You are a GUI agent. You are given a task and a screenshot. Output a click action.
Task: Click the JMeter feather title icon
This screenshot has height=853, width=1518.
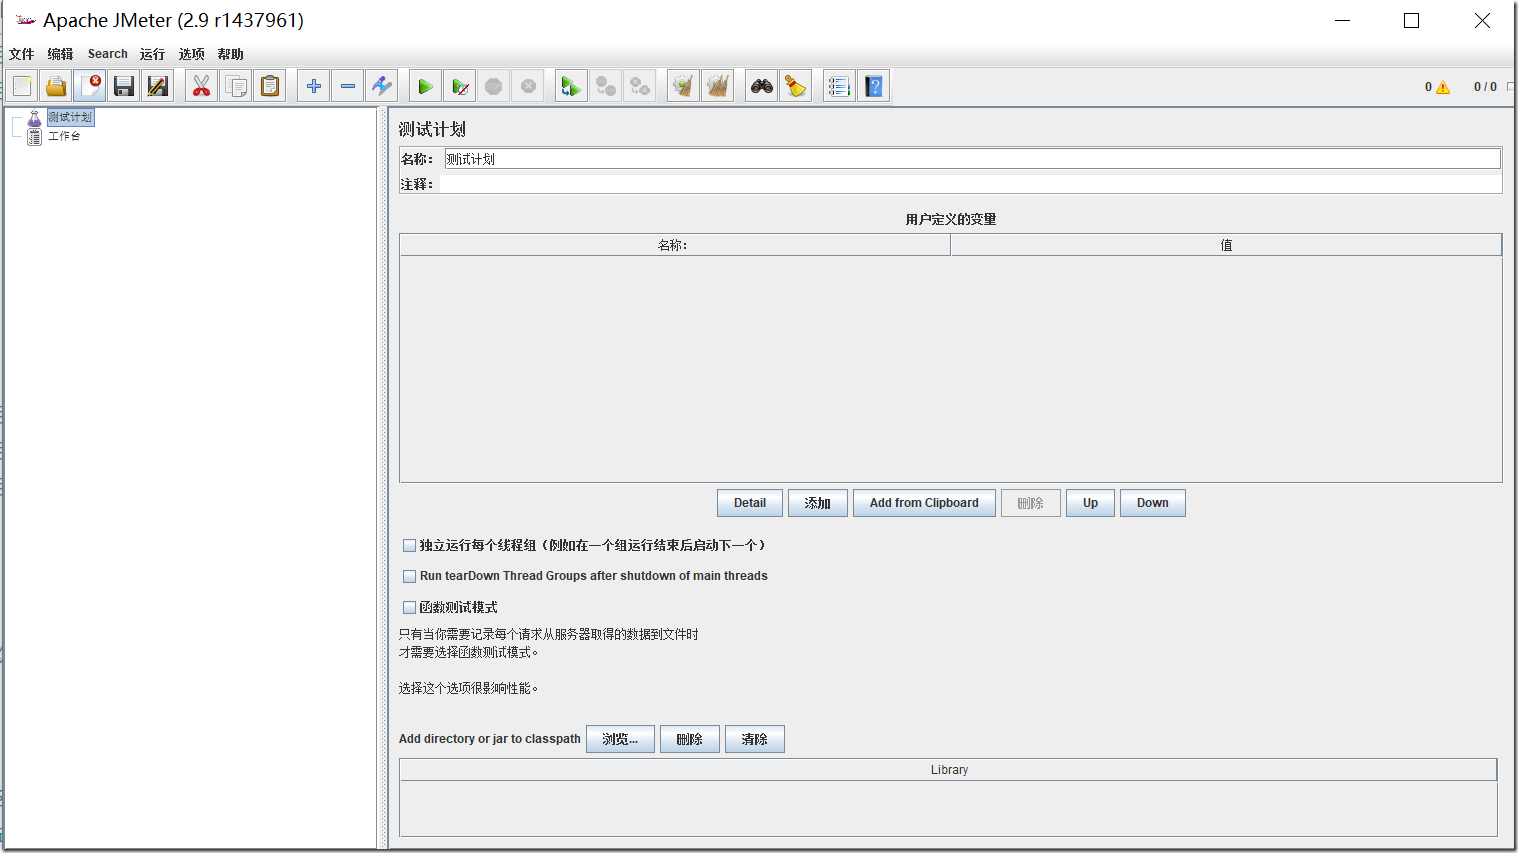tap(26, 20)
